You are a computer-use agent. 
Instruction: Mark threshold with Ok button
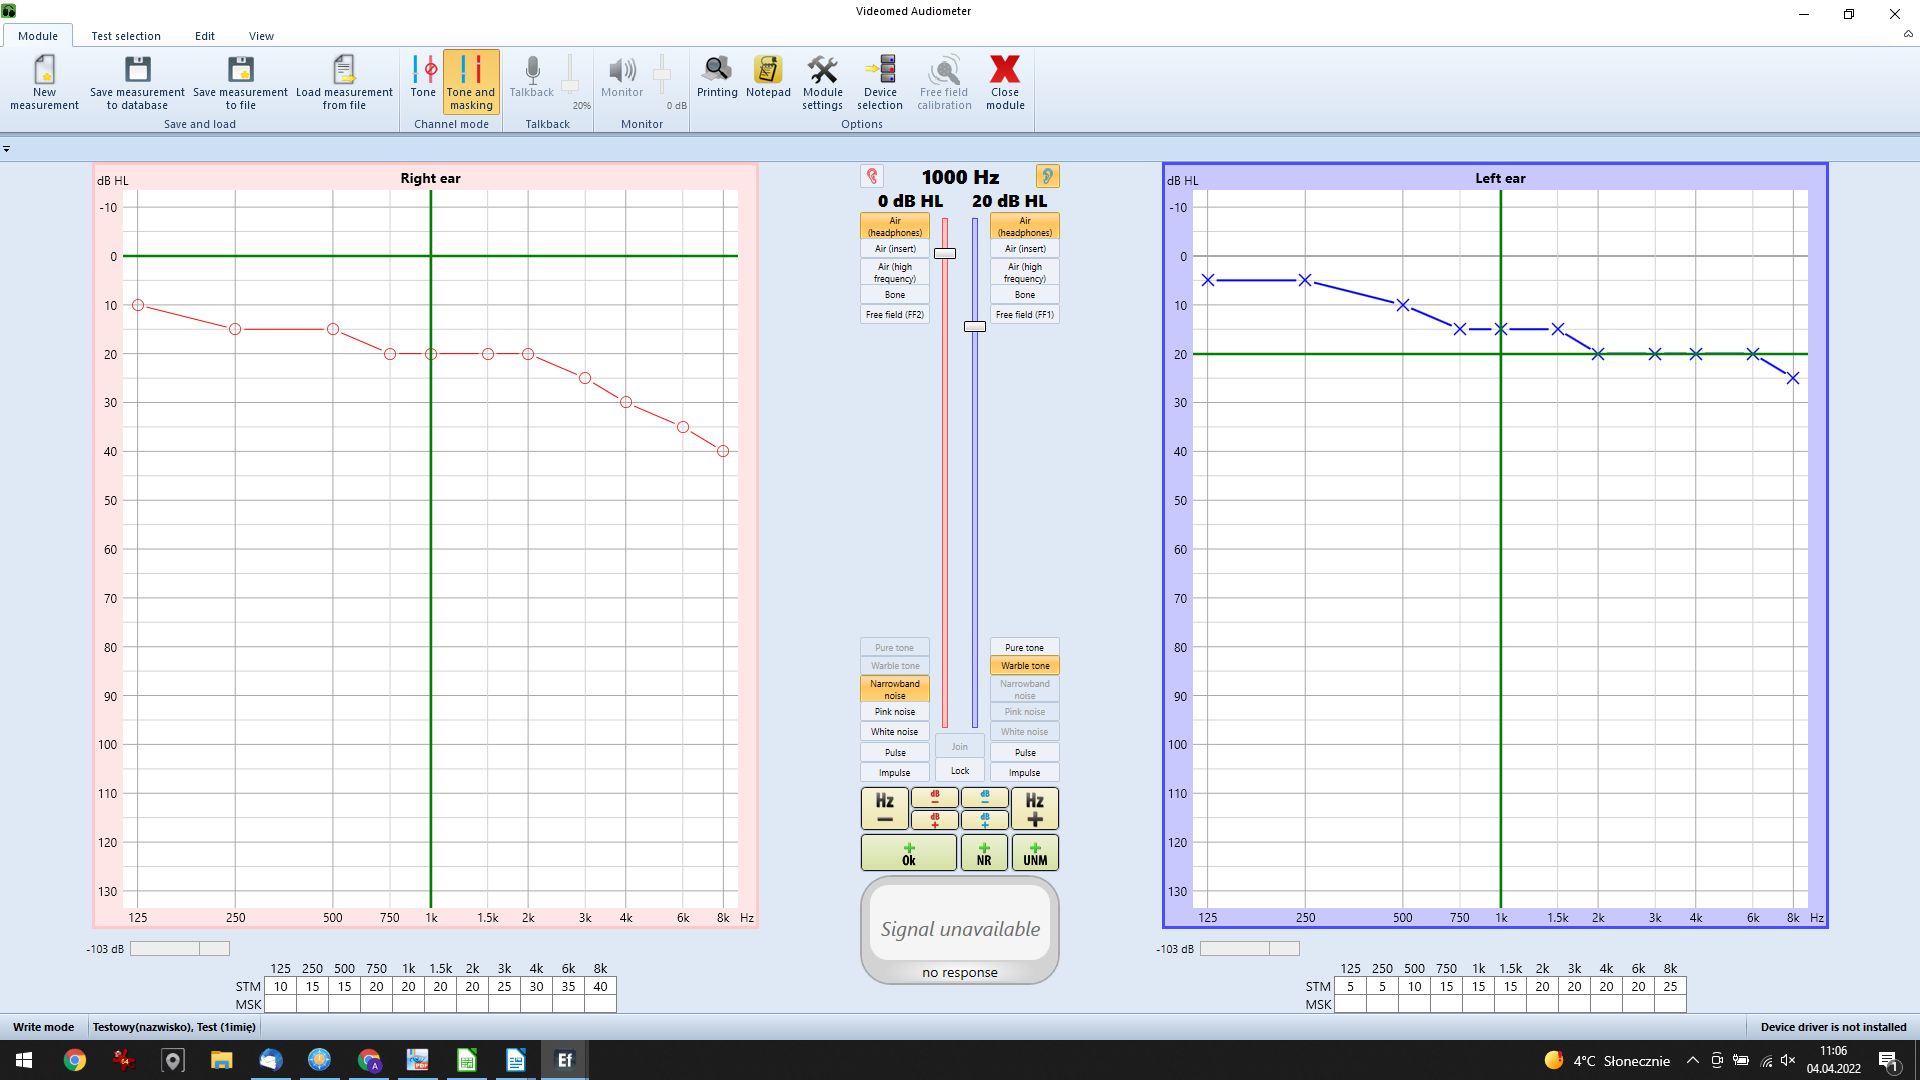click(909, 853)
